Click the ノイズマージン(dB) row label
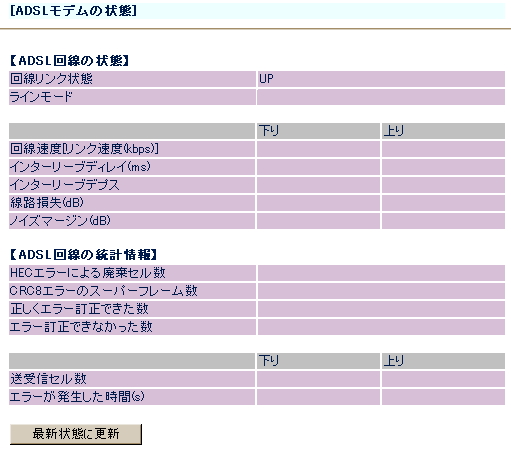The image size is (511, 456). pos(60,221)
